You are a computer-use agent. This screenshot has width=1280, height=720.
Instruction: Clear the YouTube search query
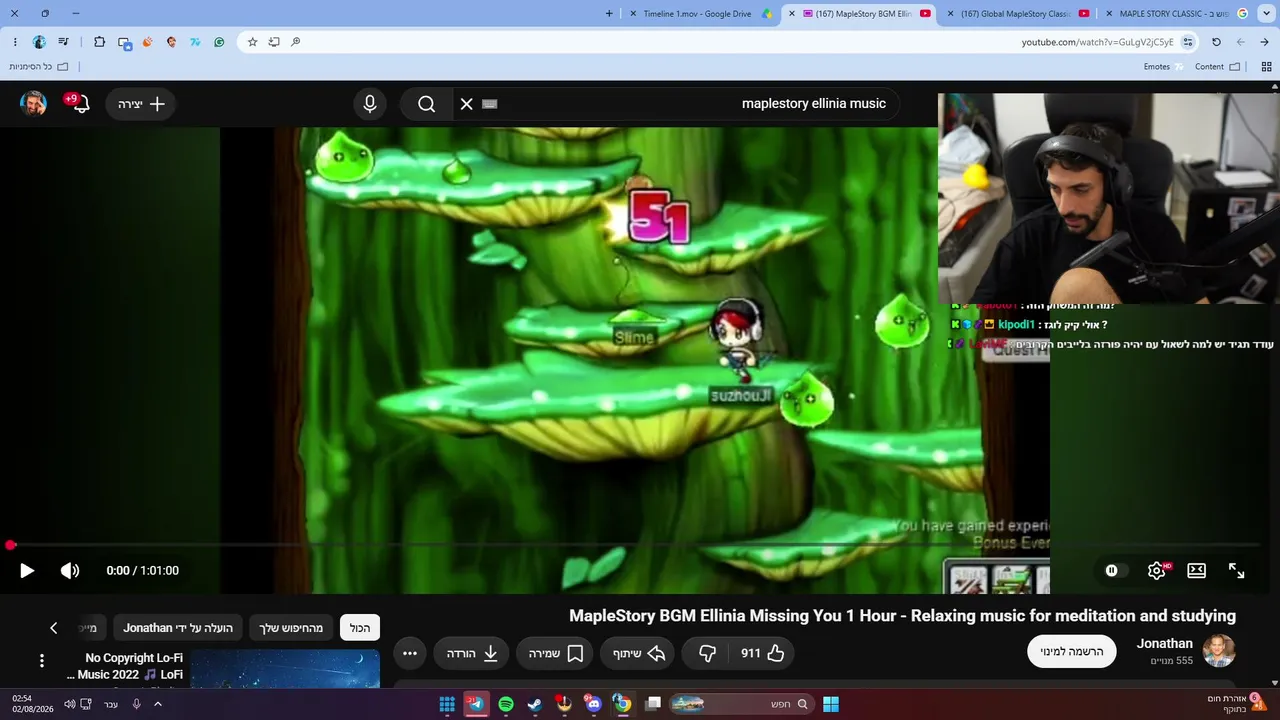(466, 104)
